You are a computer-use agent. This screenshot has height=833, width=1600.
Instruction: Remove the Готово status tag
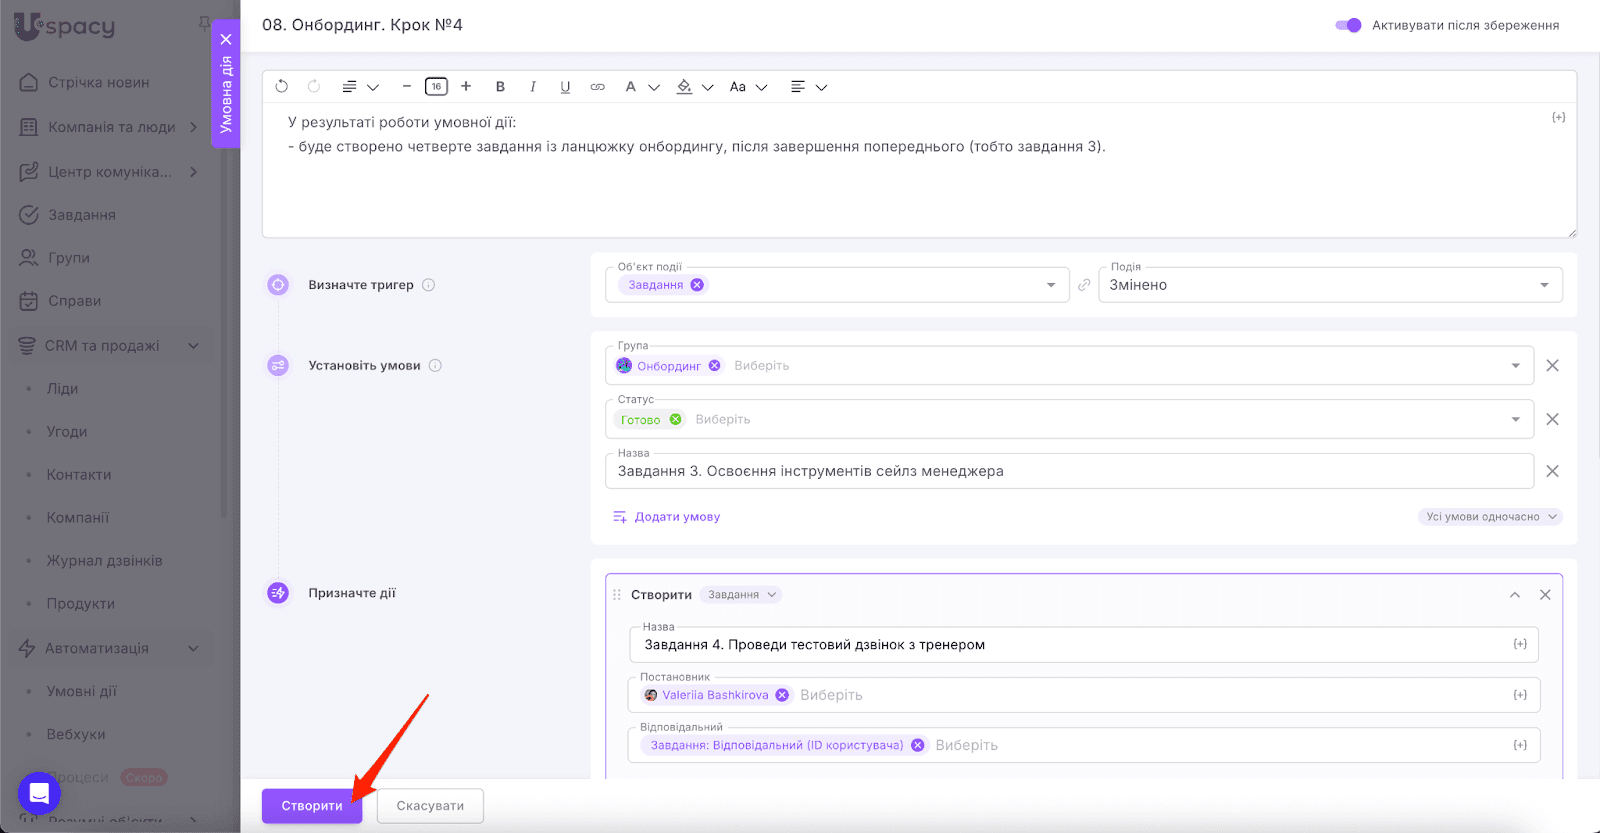(x=675, y=420)
